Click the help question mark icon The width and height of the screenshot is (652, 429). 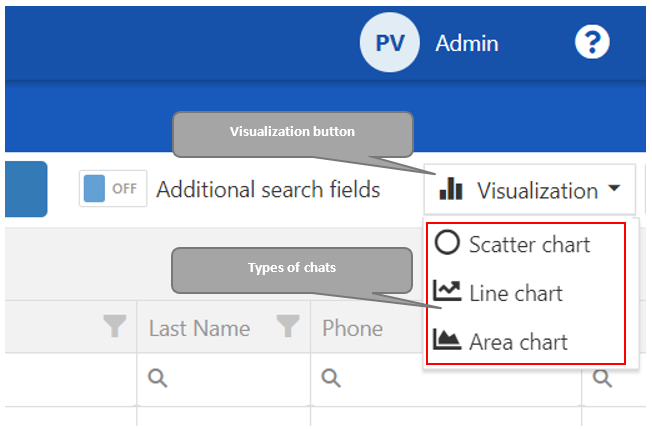point(592,42)
